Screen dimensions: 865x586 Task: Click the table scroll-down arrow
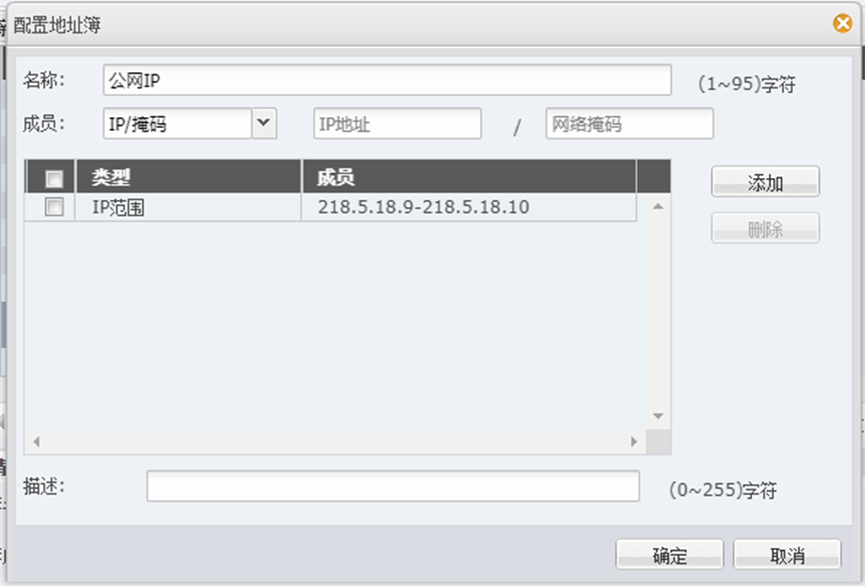658,416
